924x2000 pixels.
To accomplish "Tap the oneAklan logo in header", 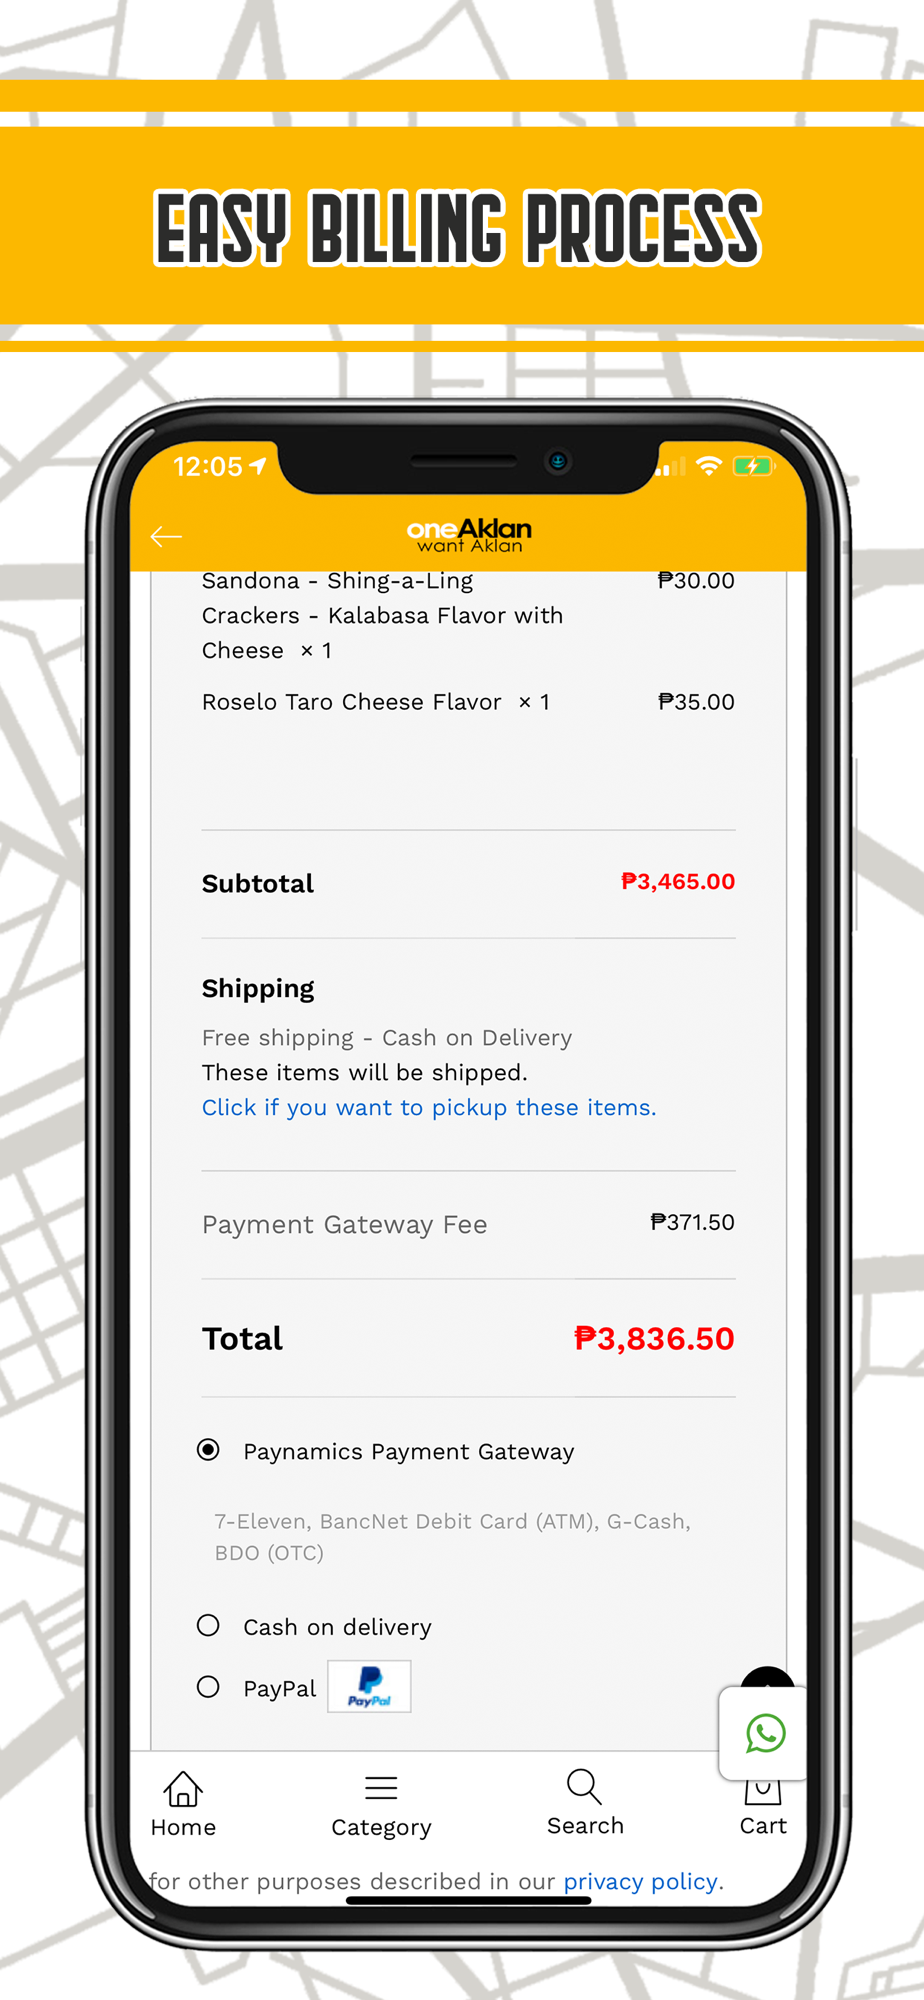I will (469, 535).
